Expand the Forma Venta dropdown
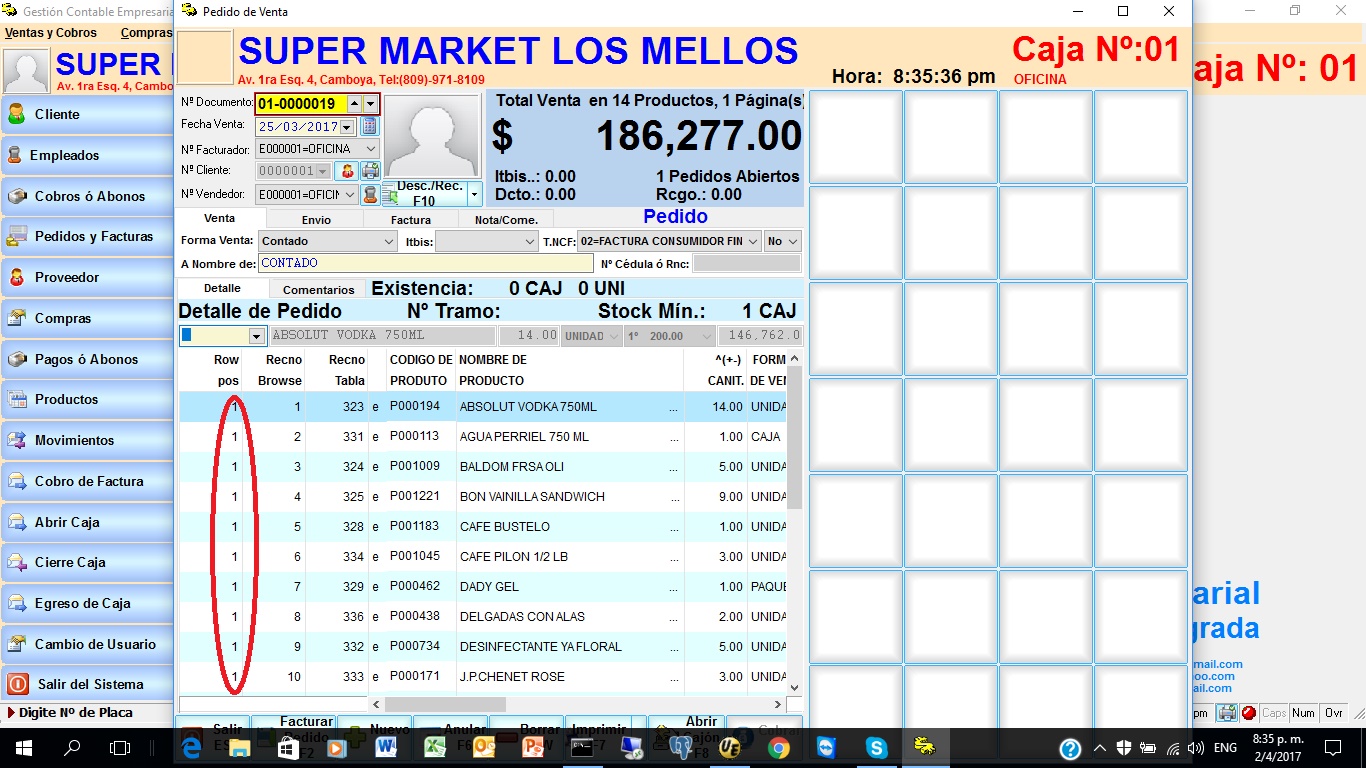 389,242
